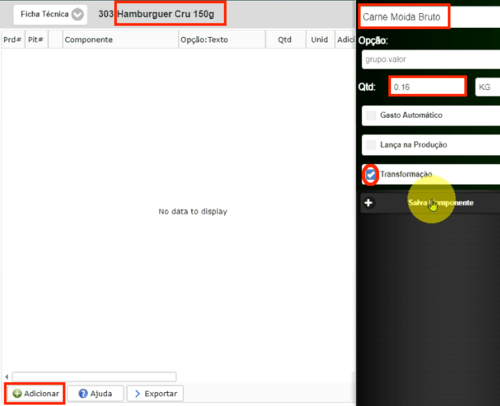Open the Ajuda help button
Viewport: 500px width, 406px height.
pyautogui.click(x=95, y=394)
